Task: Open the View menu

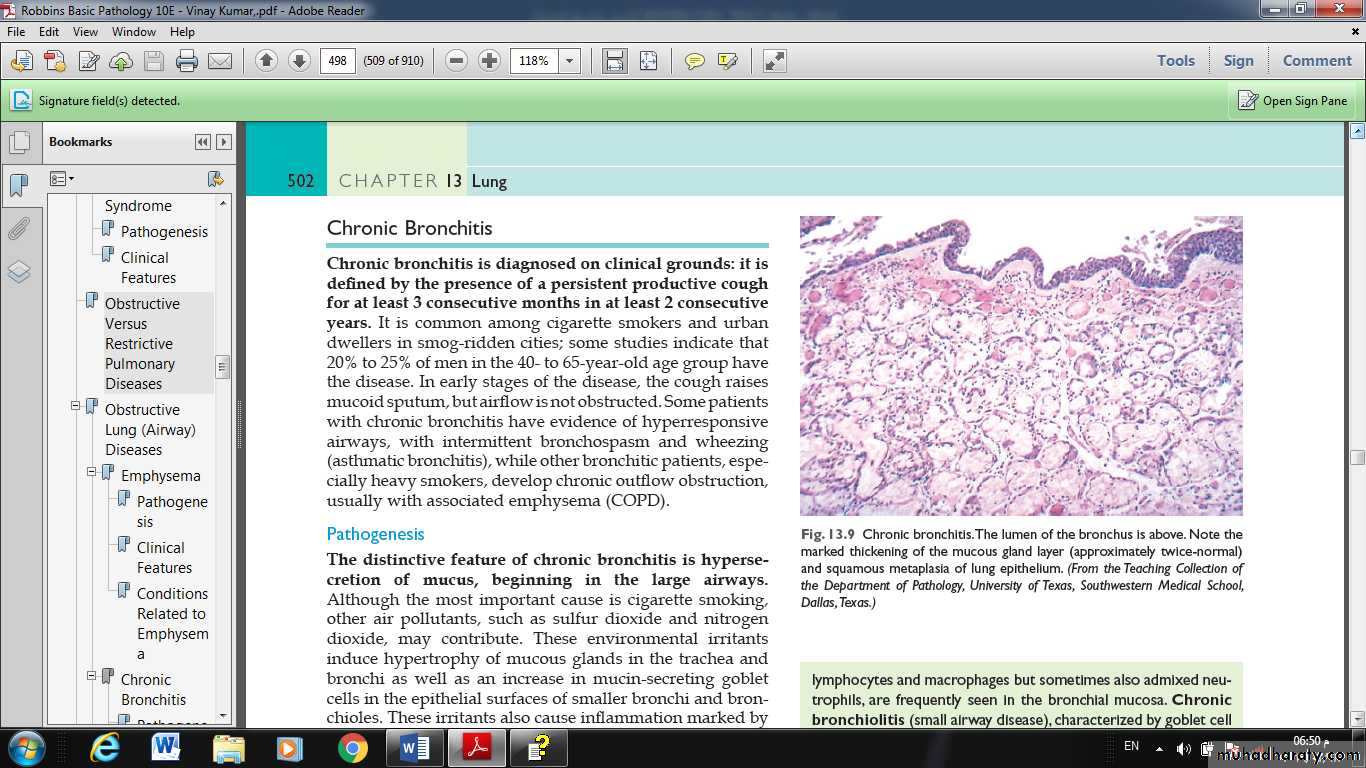Action: click(x=85, y=32)
